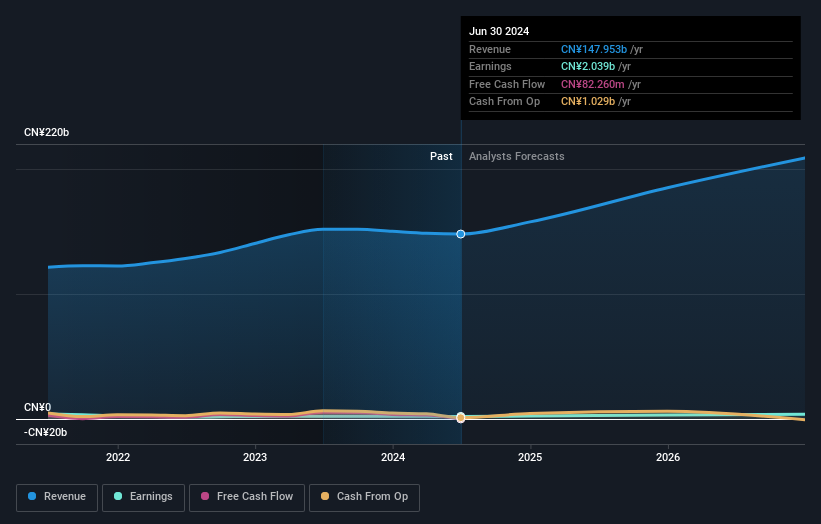
Task: Click the -CN¥20b y-axis label
Action: coord(46,432)
